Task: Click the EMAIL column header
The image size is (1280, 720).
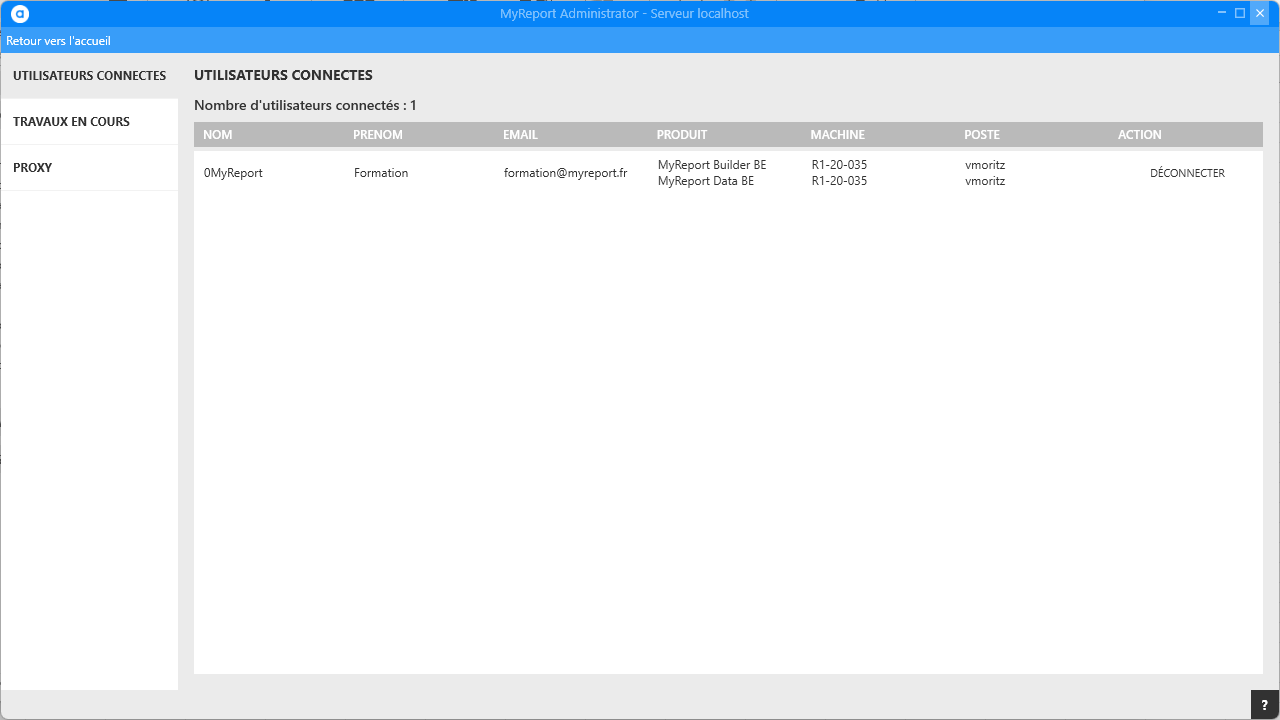Action: tap(520, 135)
